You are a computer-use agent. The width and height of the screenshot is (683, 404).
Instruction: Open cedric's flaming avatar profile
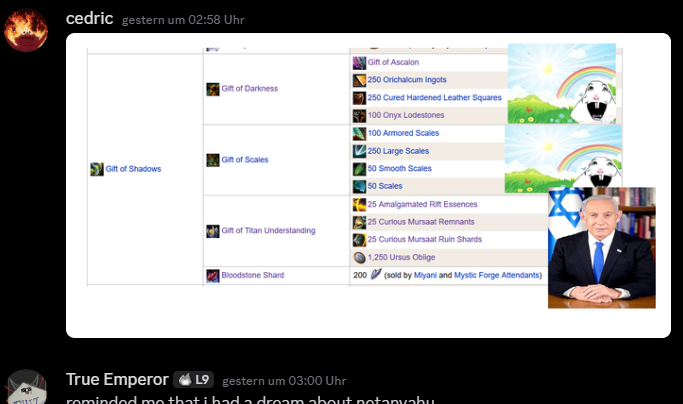click(x=26, y=30)
